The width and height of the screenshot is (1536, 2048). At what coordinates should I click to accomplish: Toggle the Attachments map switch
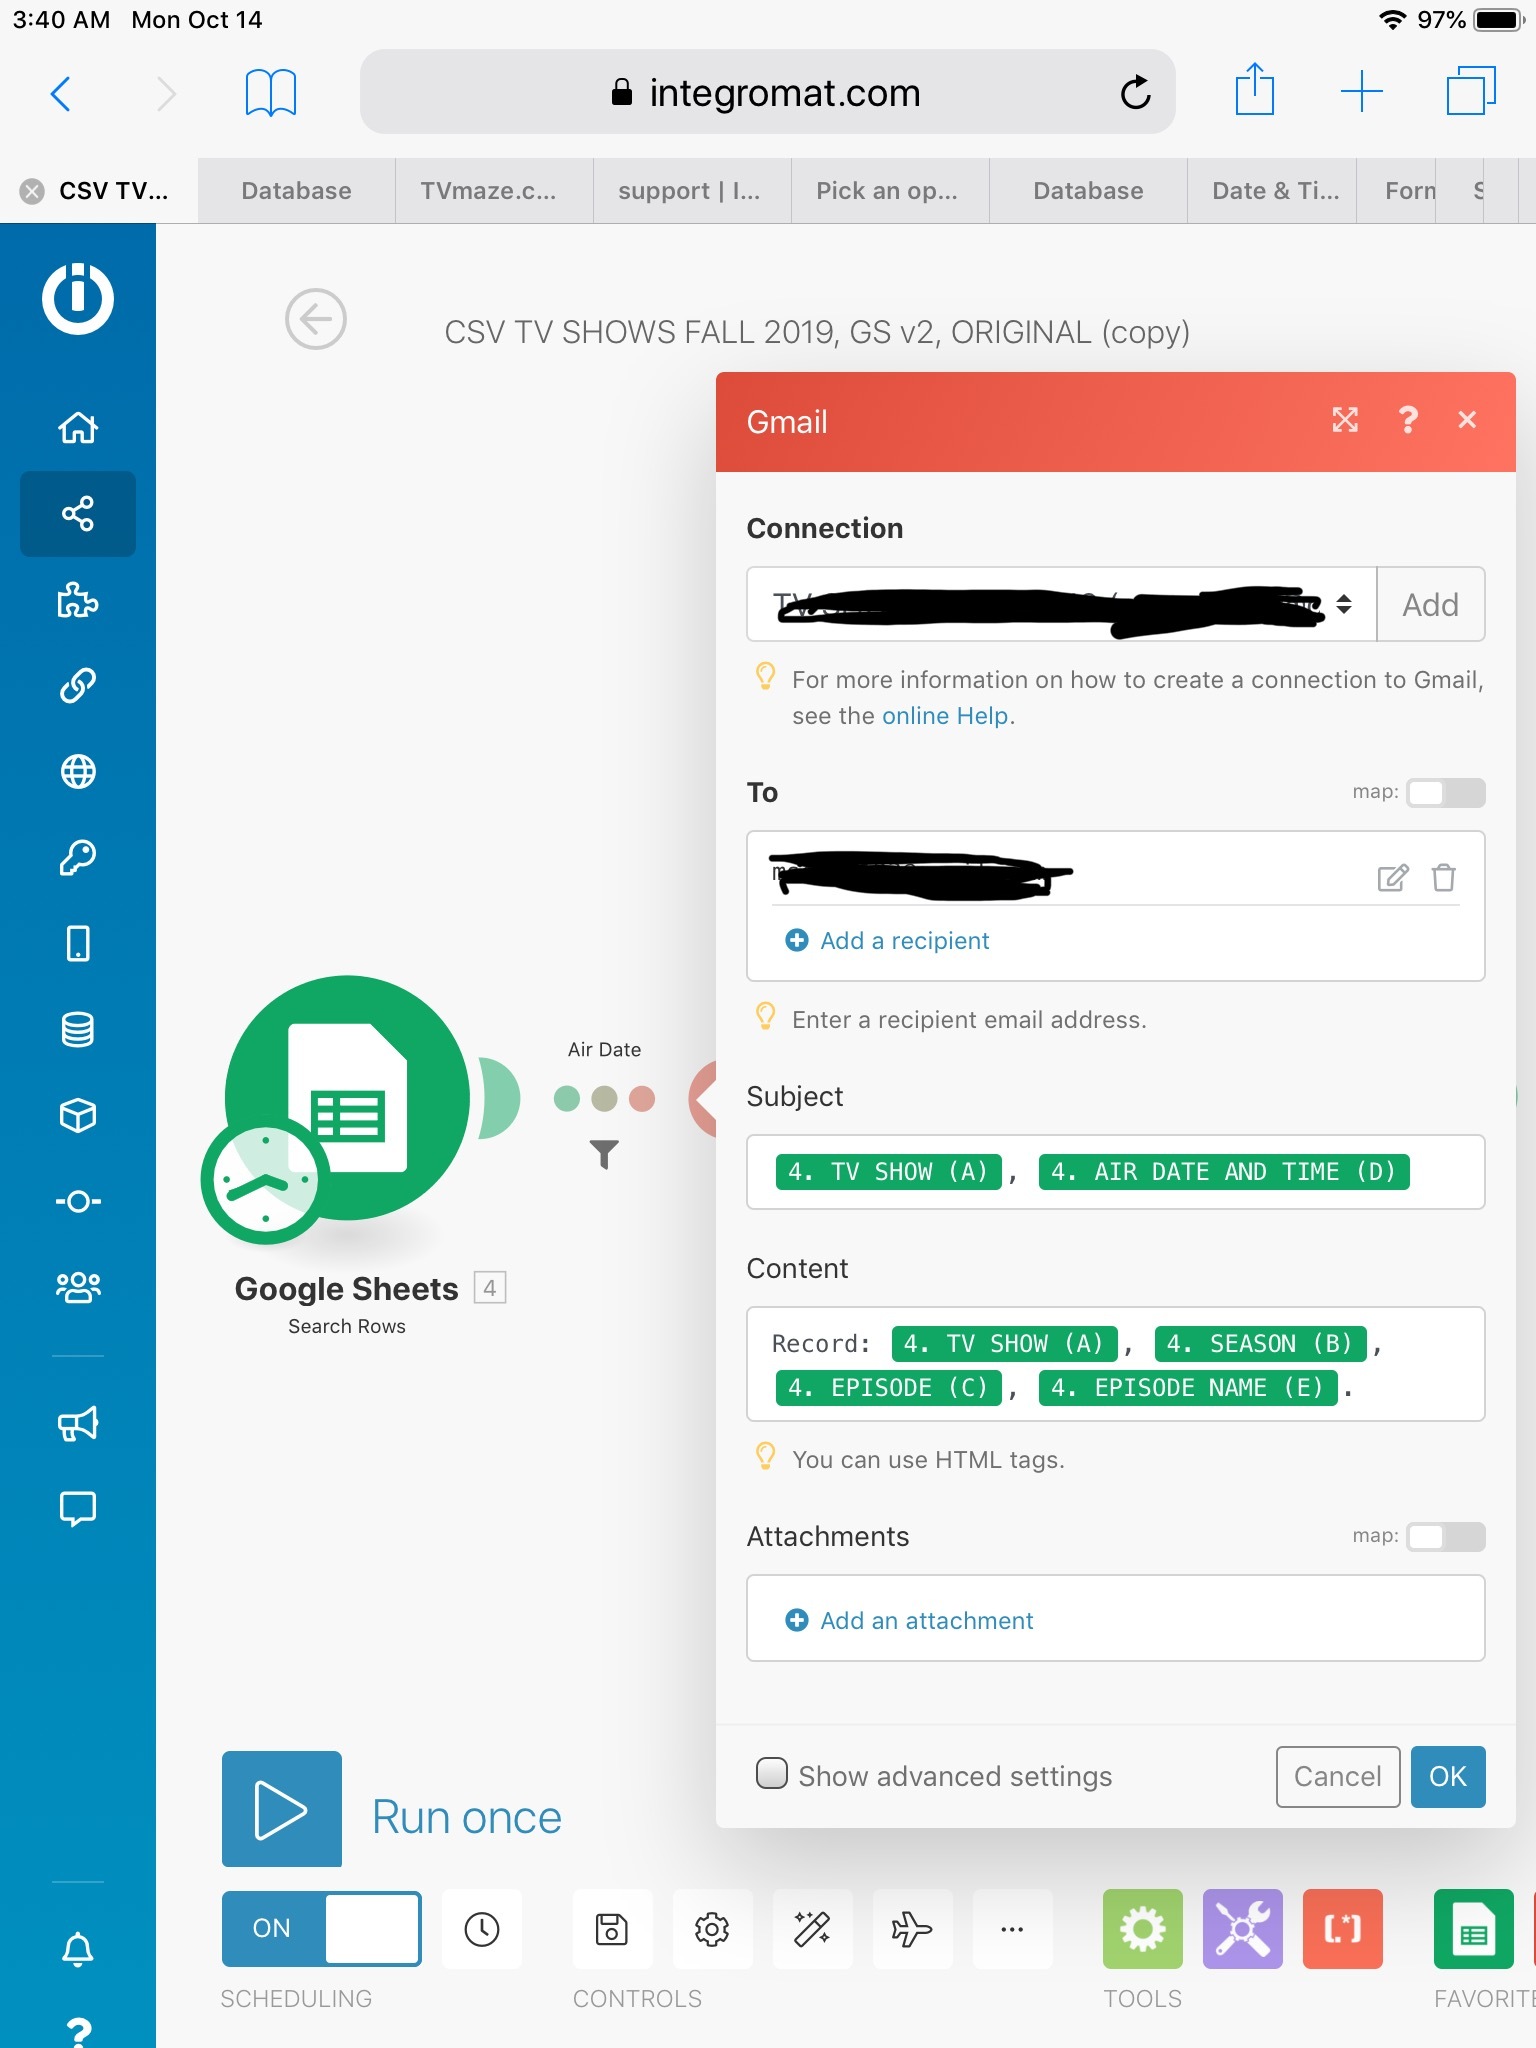tap(1446, 1537)
